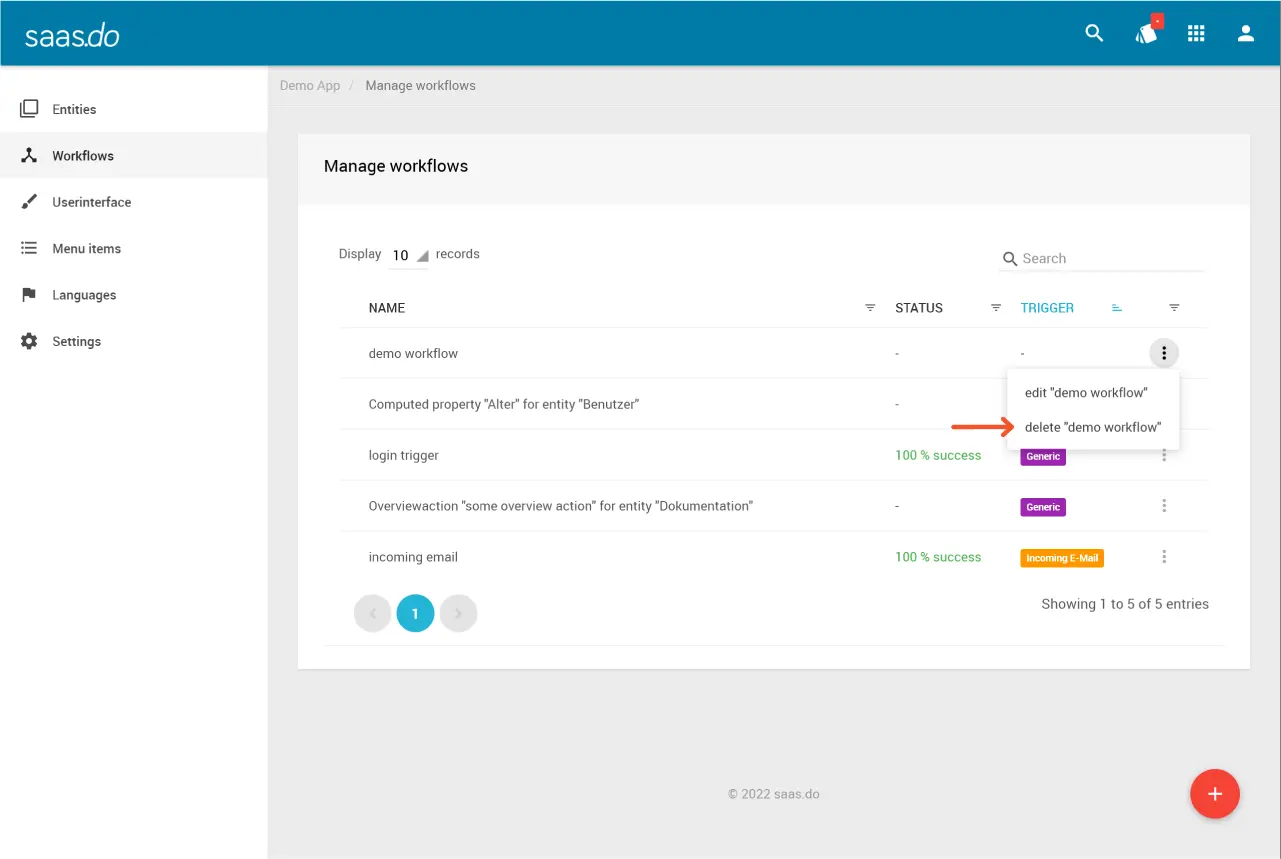The height and width of the screenshot is (859, 1281).
Task: Click the red plus add workflow button
Action: tap(1215, 794)
